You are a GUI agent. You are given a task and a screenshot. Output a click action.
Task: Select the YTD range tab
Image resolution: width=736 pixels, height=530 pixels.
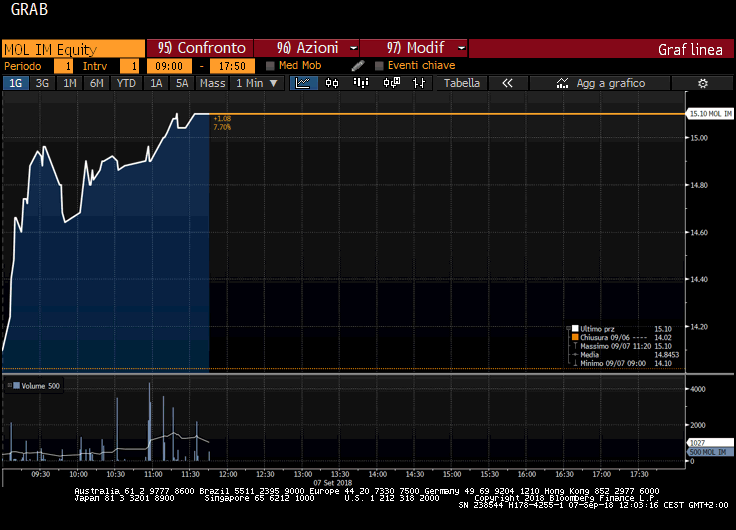pyautogui.click(x=126, y=83)
